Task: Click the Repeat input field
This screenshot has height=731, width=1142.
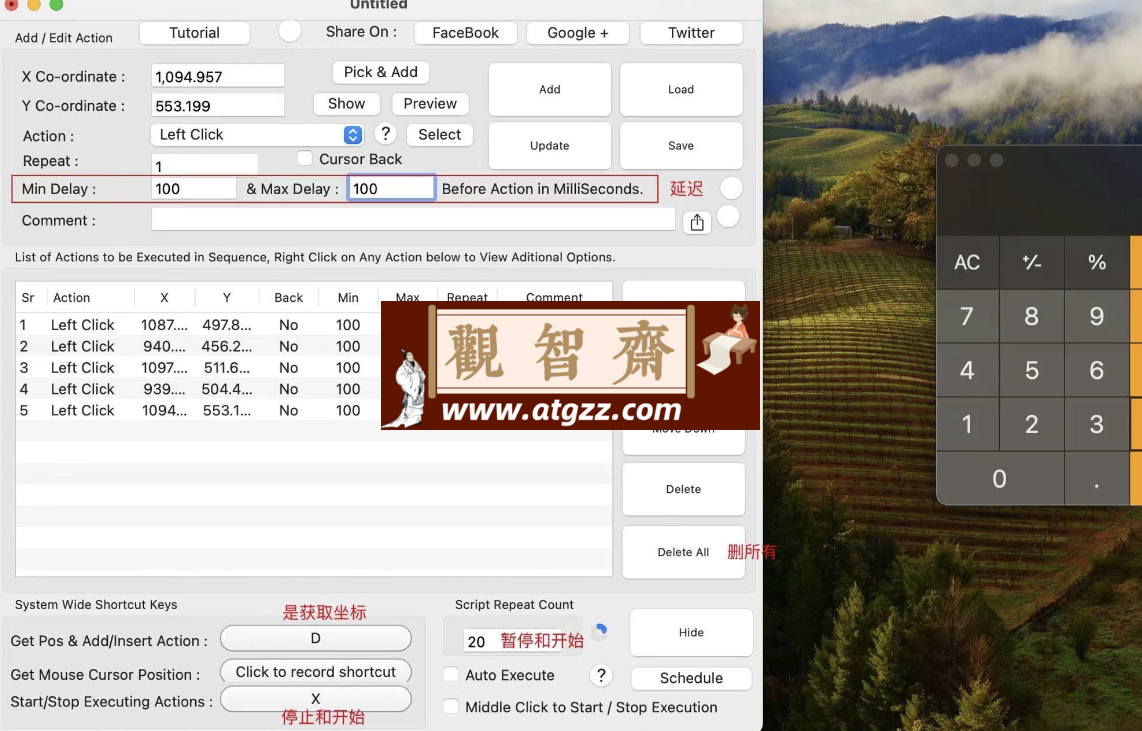Action: pyautogui.click(x=205, y=165)
